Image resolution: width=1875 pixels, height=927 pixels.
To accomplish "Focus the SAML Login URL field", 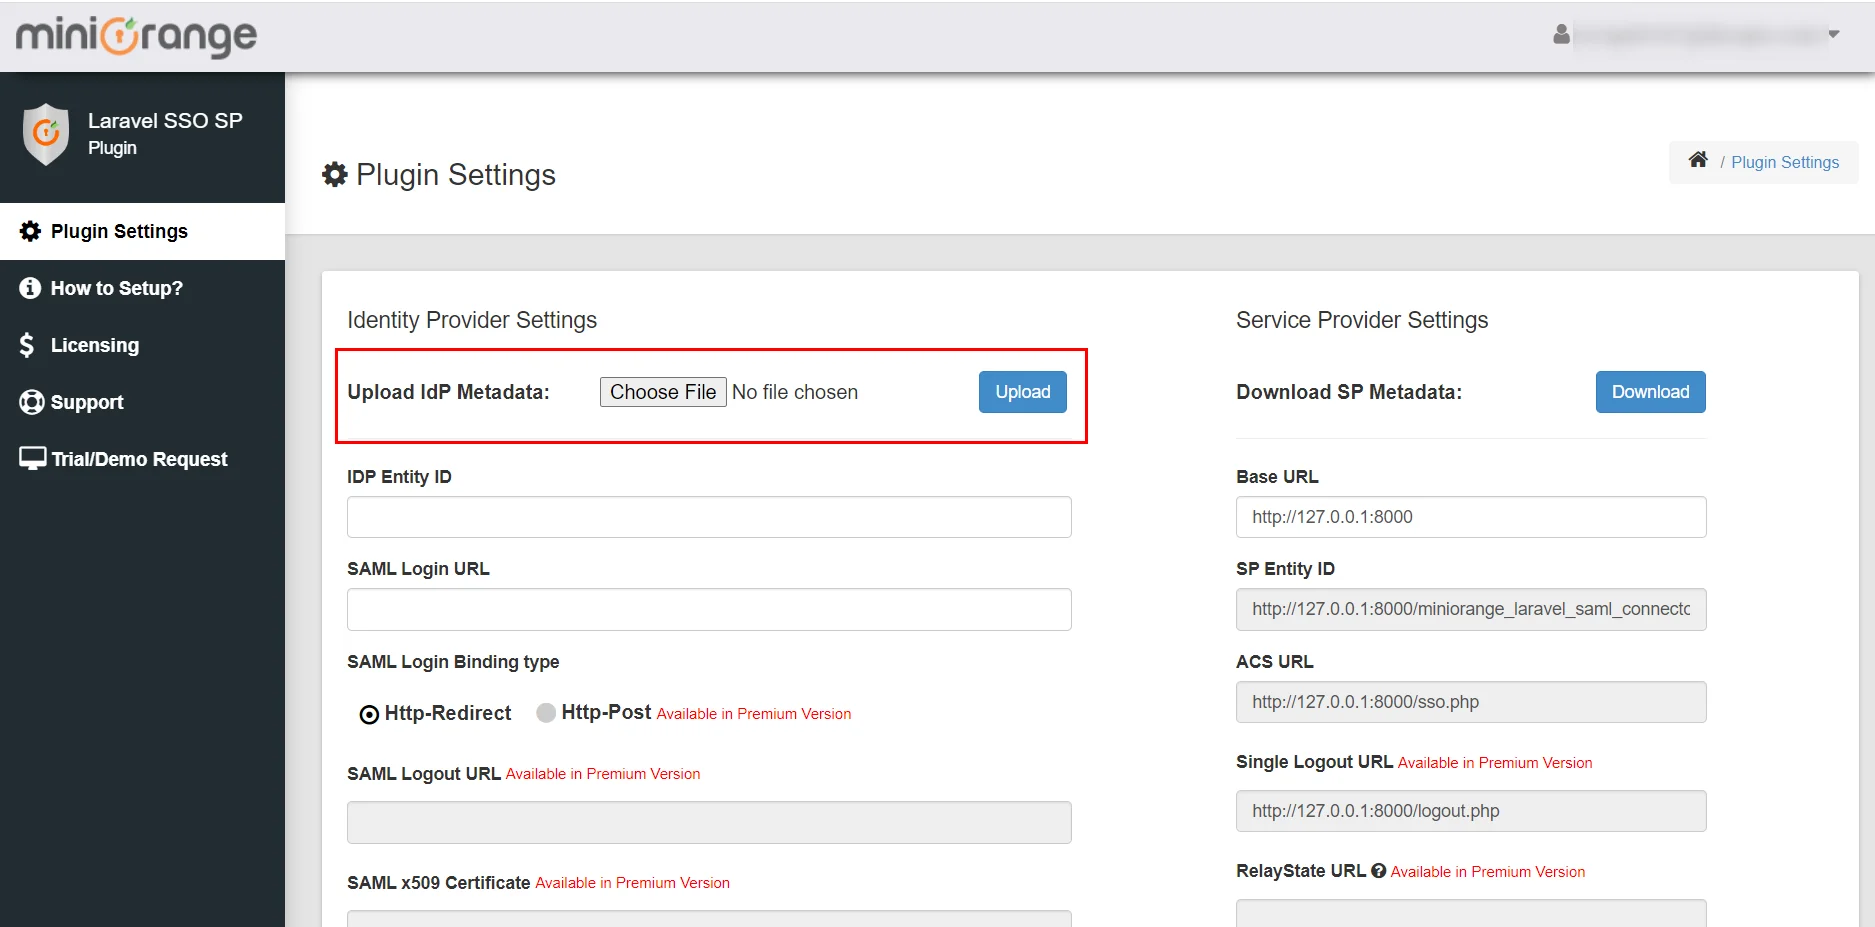I will point(709,610).
